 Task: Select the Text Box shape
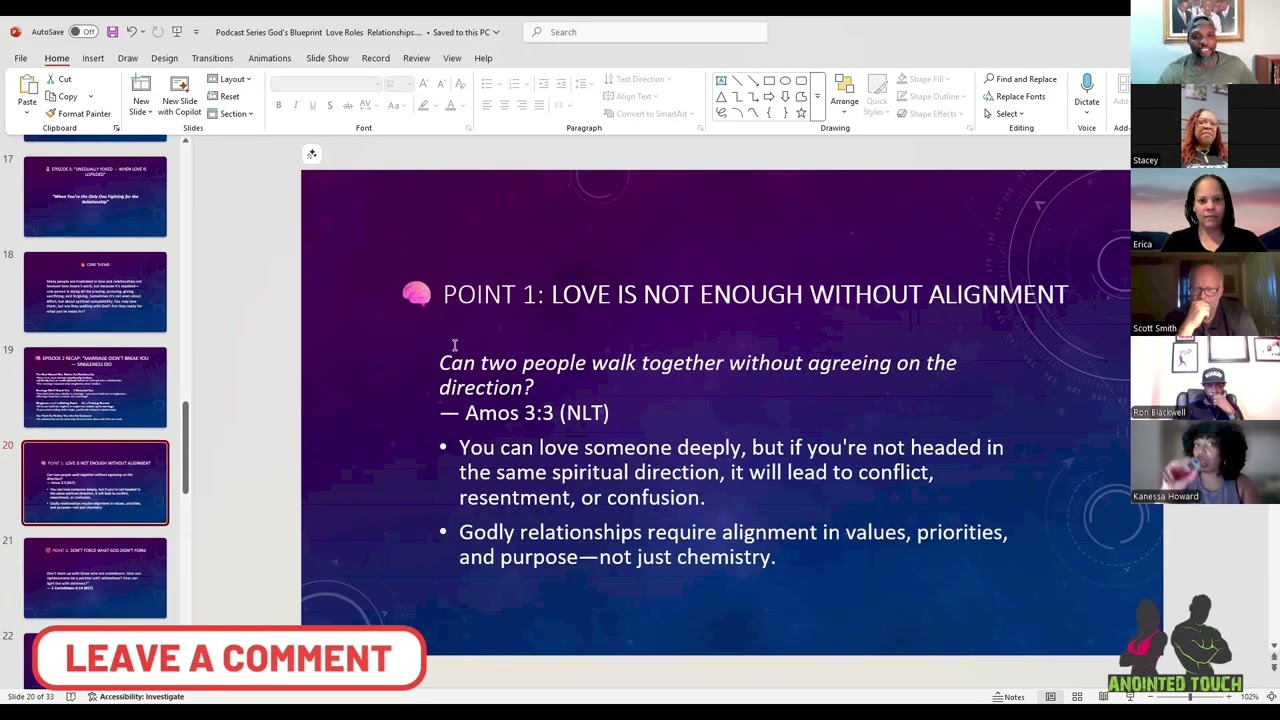coord(721,81)
